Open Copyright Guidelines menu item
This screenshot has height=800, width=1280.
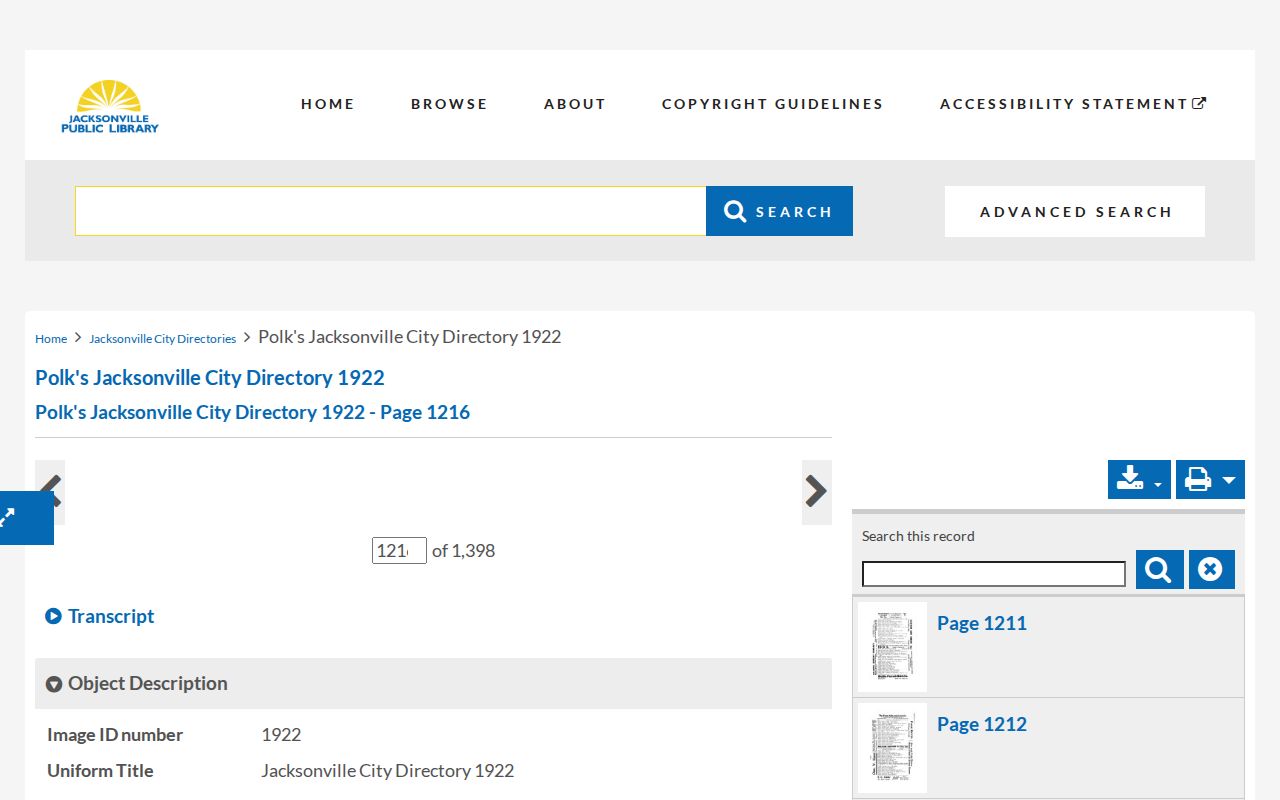[x=773, y=104]
